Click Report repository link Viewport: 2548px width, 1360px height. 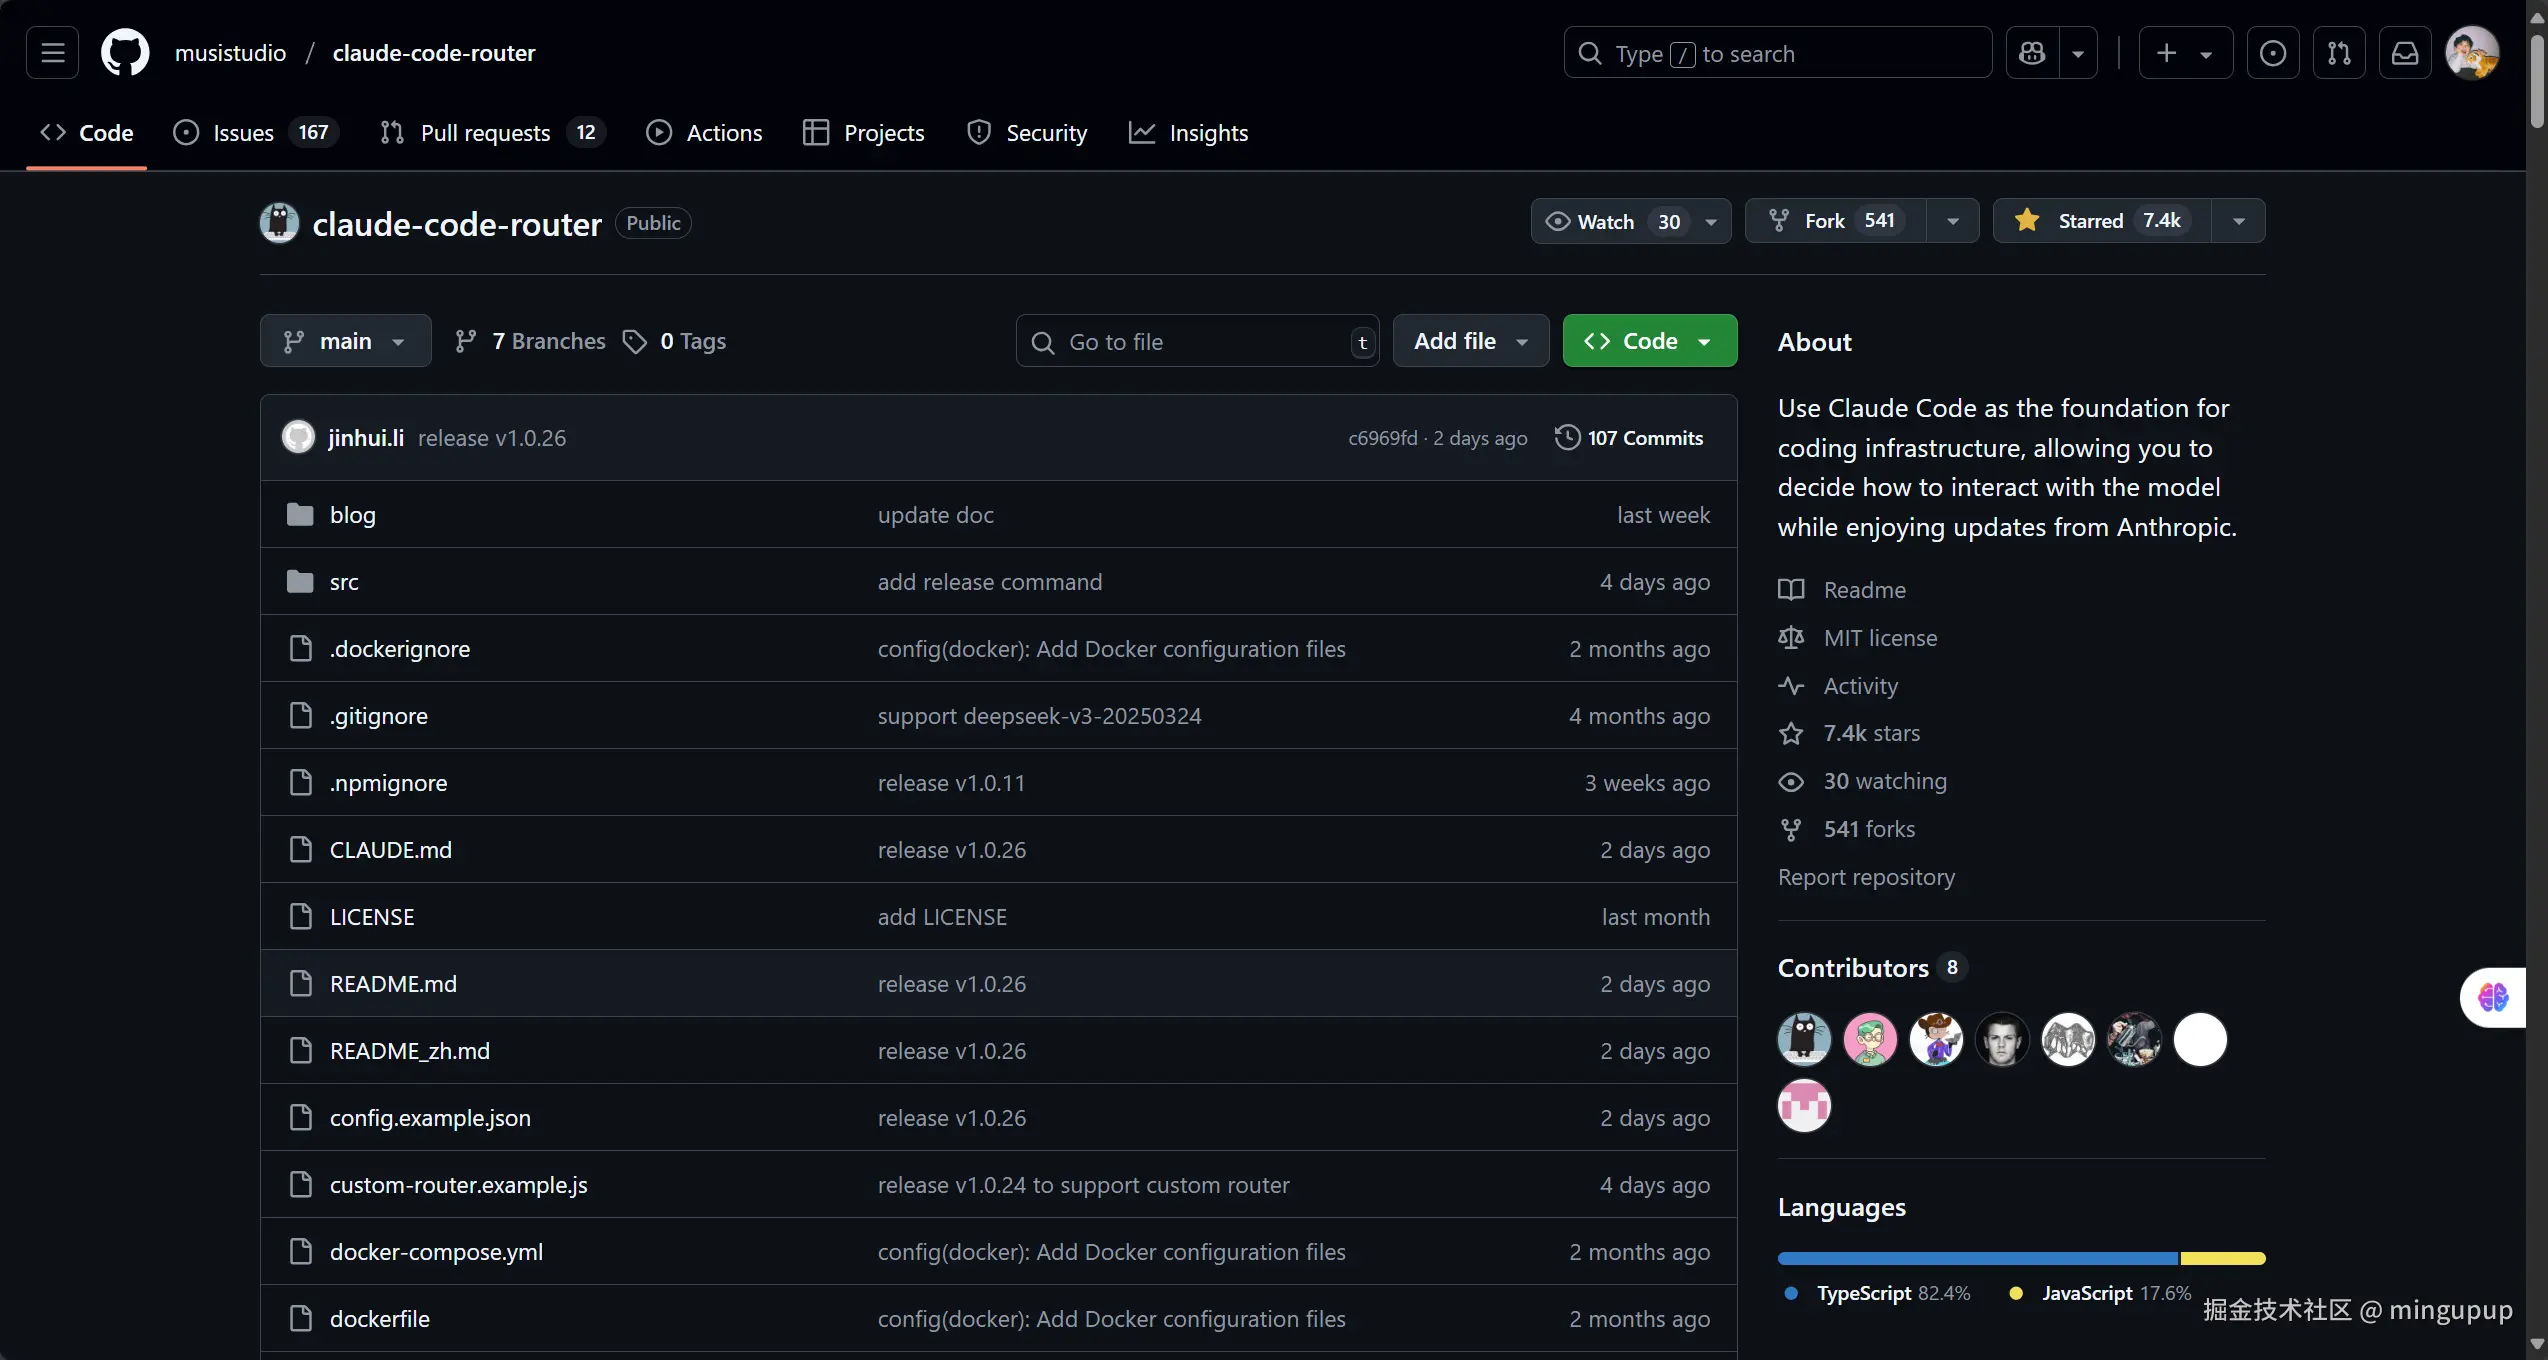click(x=1866, y=876)
